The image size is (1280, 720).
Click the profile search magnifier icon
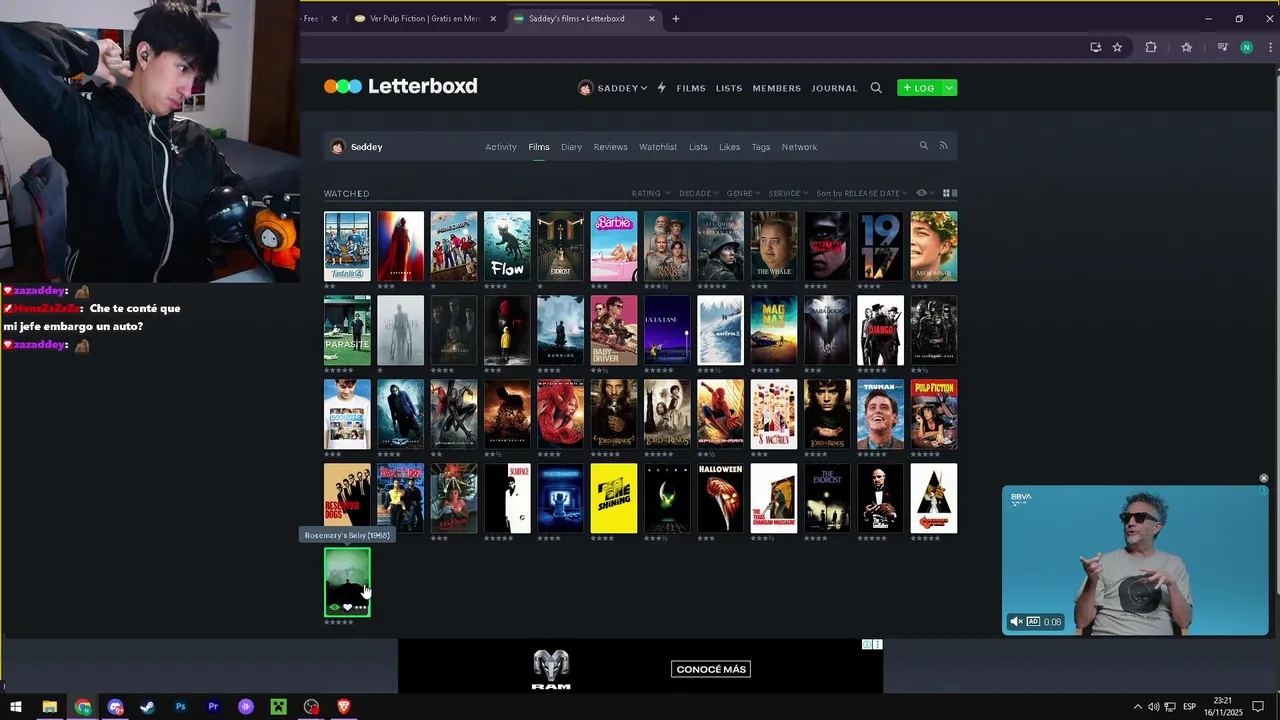pos(924,146)
